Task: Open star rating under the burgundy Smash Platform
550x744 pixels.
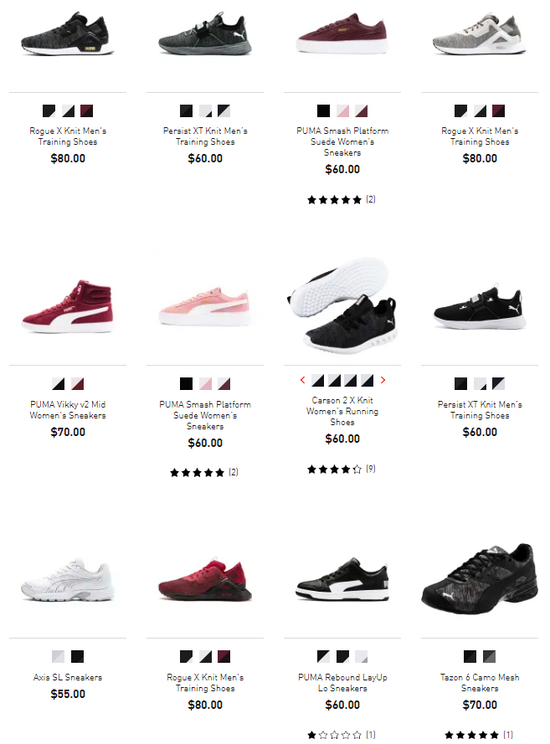Action: pos(341,200)
